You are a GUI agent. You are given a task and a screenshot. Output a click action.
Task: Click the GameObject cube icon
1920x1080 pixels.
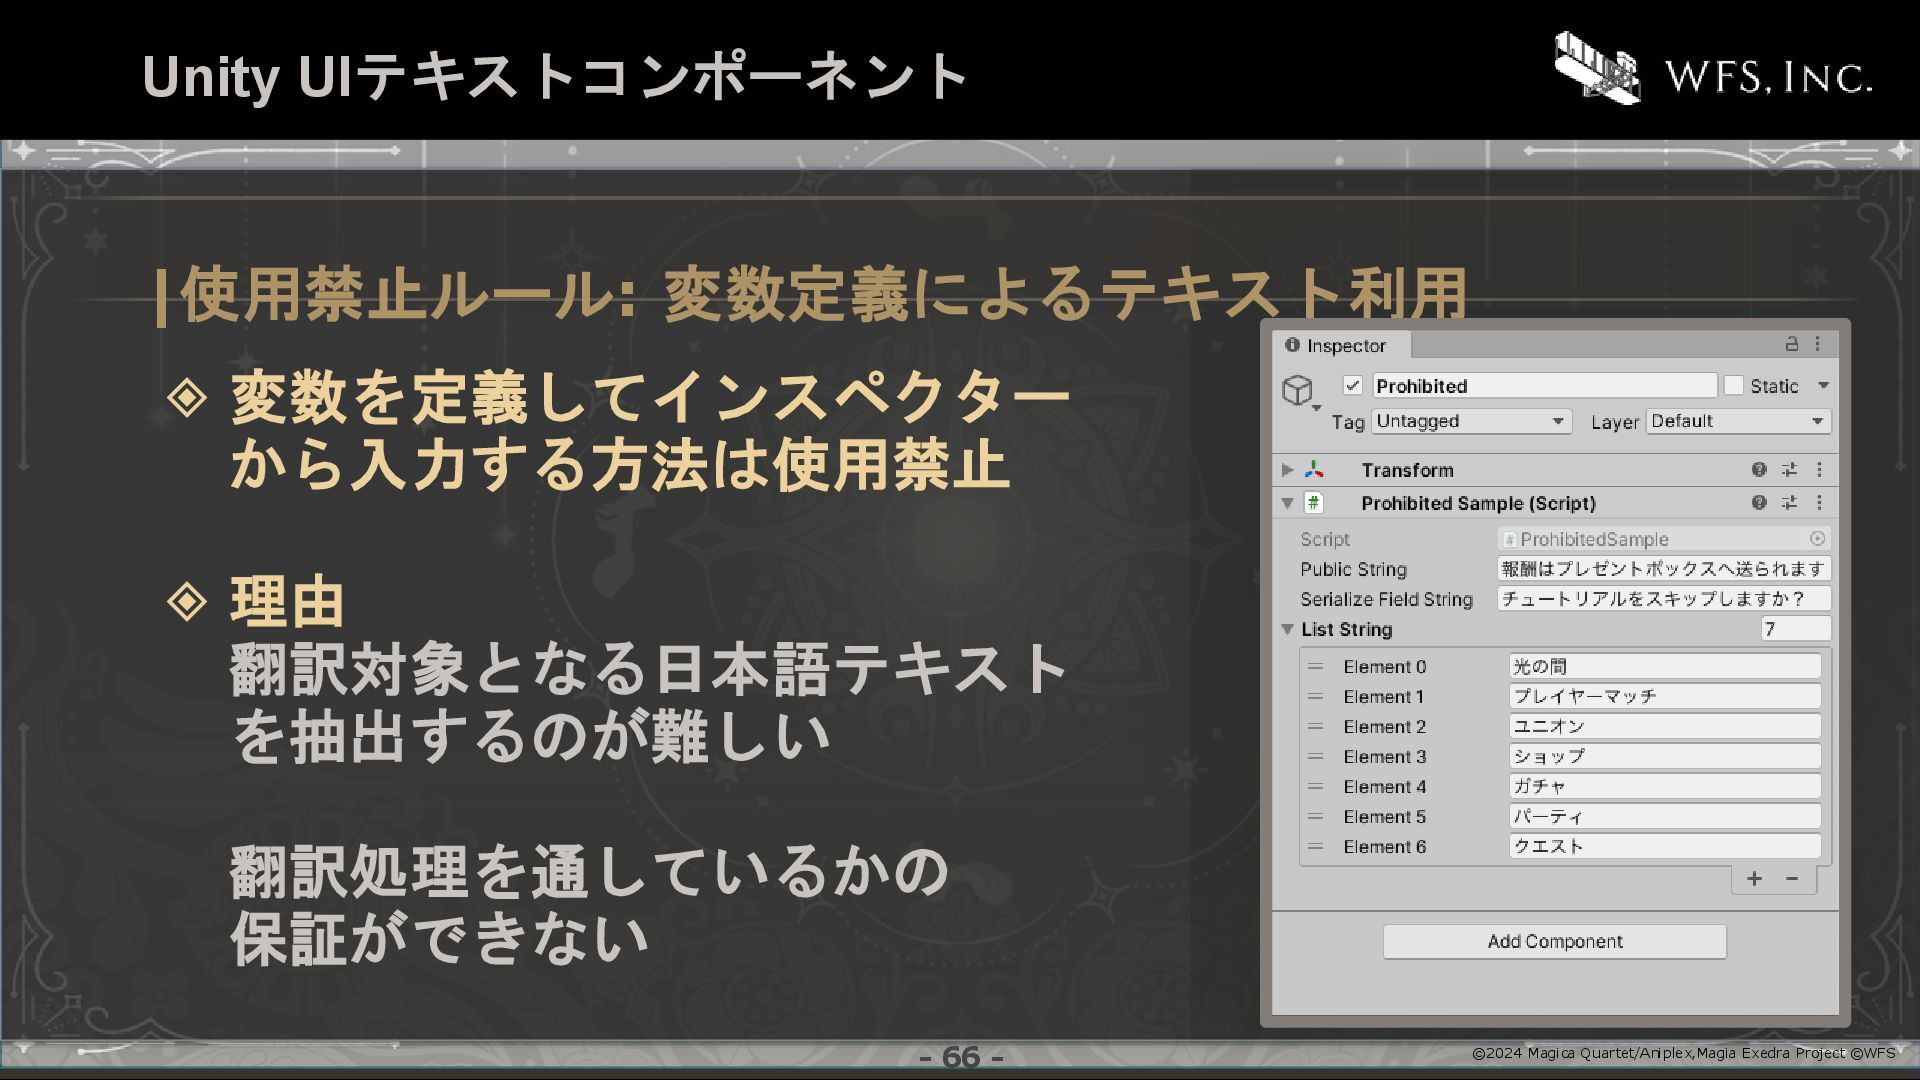point(1297,390)
